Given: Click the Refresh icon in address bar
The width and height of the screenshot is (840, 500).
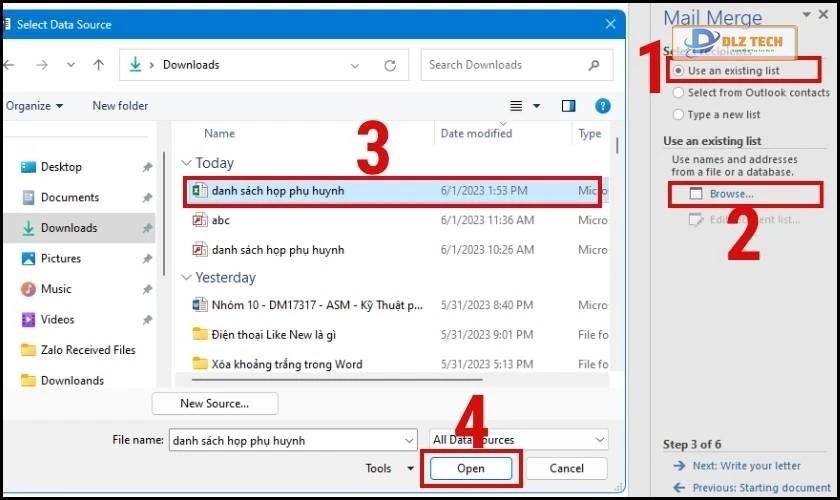Looking at the screenshot, I should coord(390,65).
